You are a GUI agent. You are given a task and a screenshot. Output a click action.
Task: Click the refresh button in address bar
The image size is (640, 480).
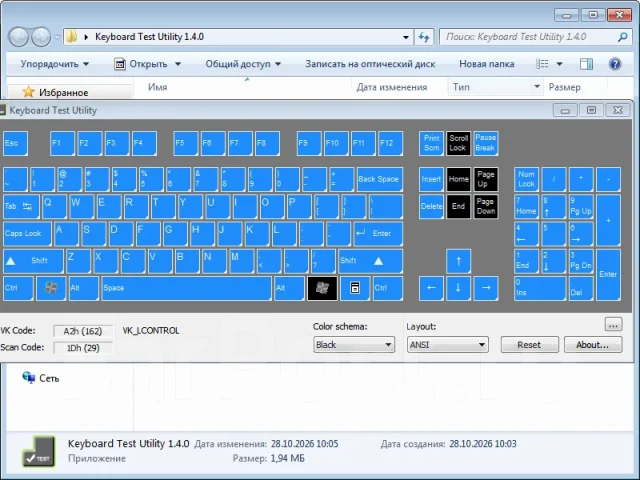[x=424, y=37]
